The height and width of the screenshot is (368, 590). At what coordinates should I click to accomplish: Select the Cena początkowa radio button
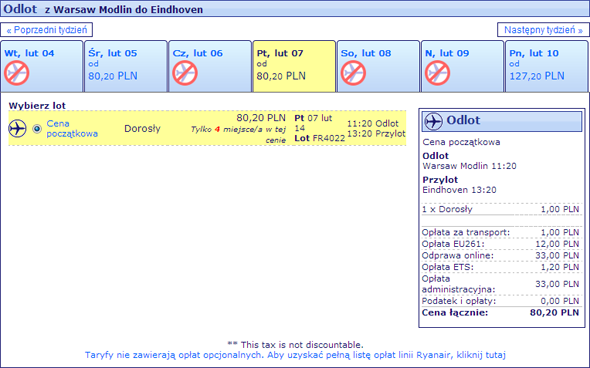pyautogui.click(x=37, y=129)
